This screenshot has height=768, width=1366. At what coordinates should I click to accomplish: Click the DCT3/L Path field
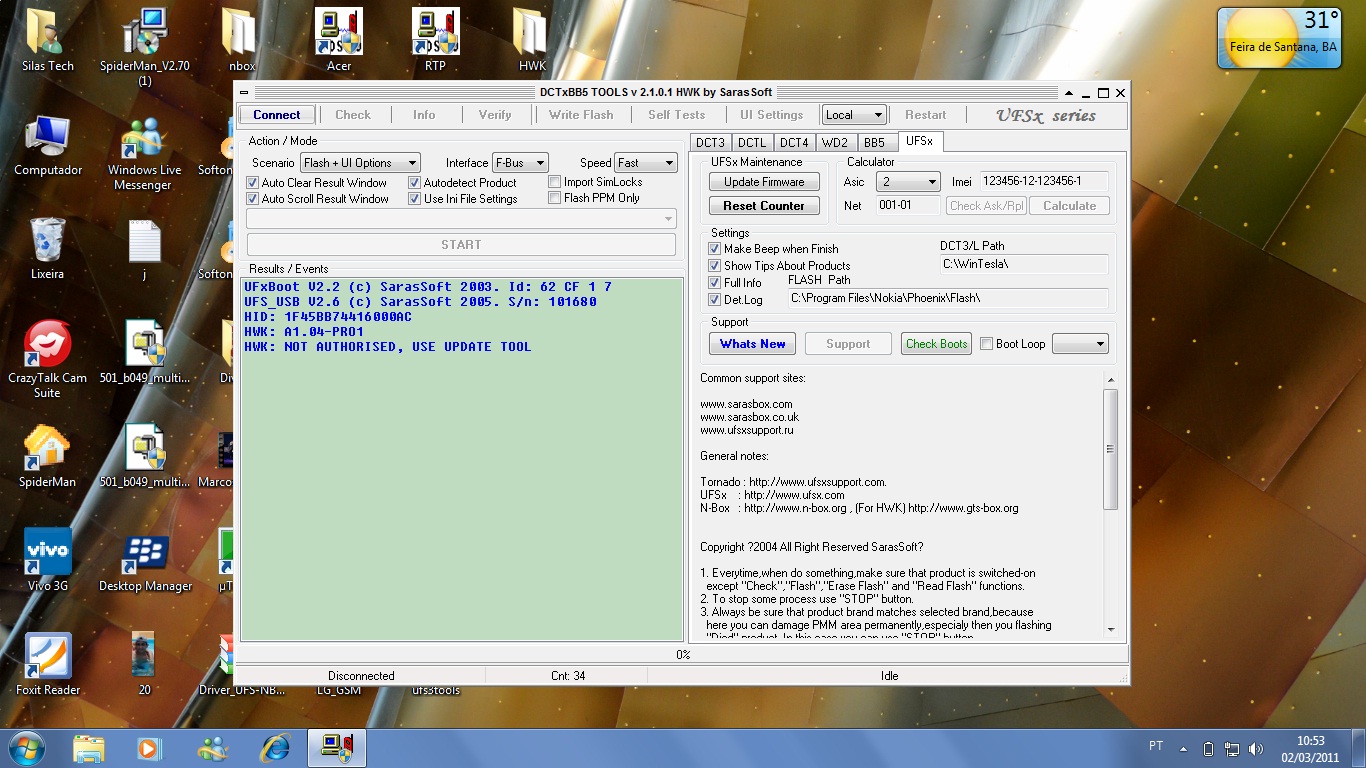point(1024,264)
